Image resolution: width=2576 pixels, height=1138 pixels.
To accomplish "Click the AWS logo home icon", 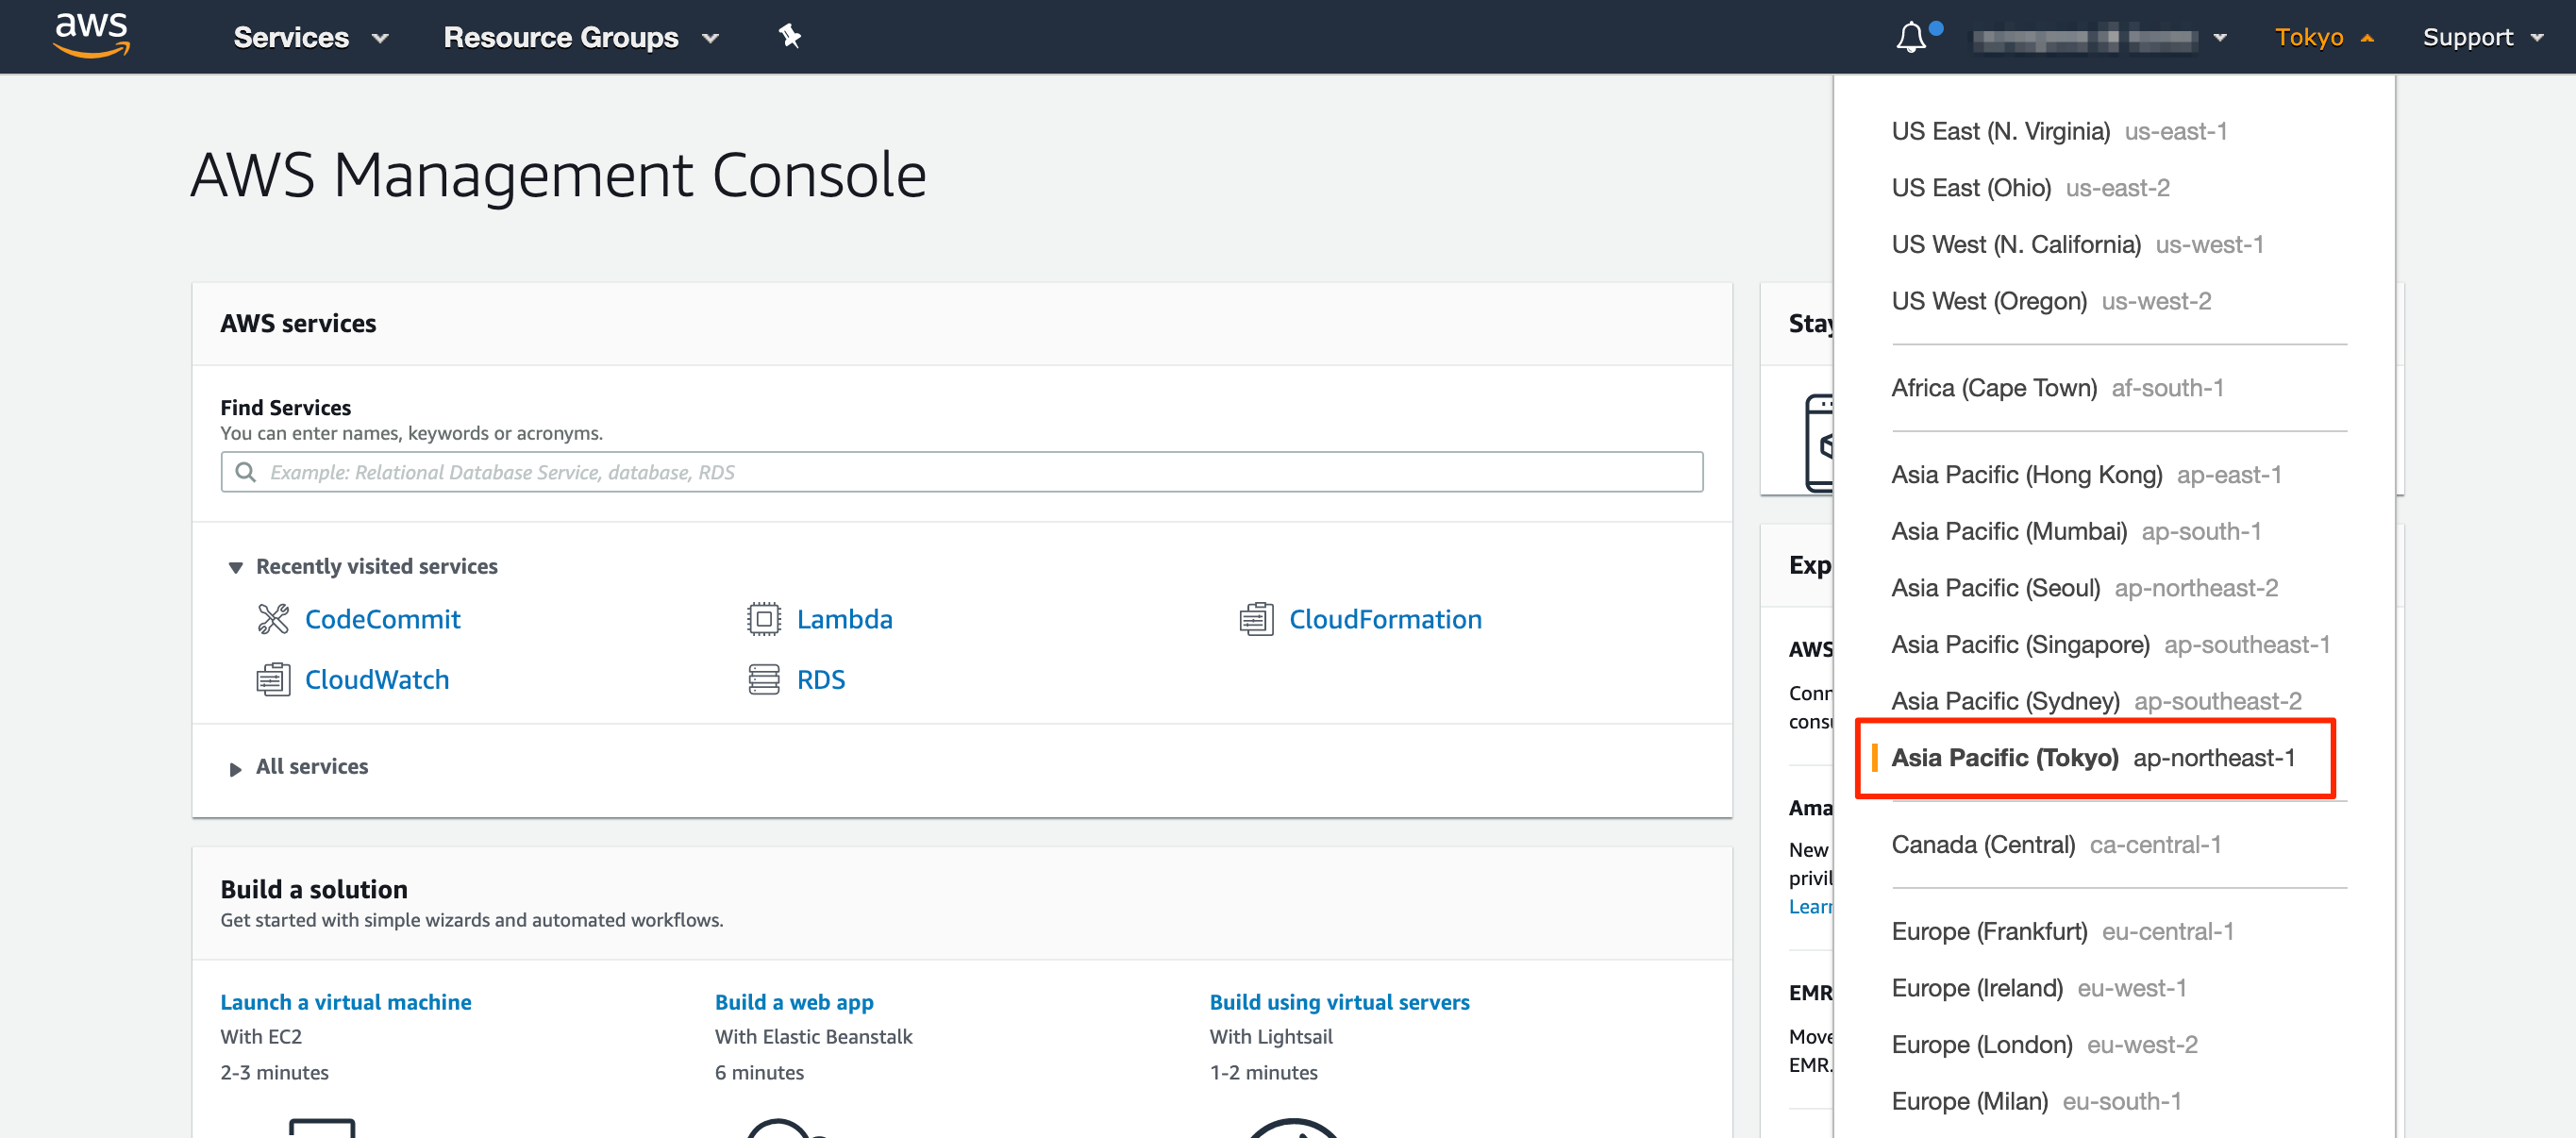I will click(91, 35).
